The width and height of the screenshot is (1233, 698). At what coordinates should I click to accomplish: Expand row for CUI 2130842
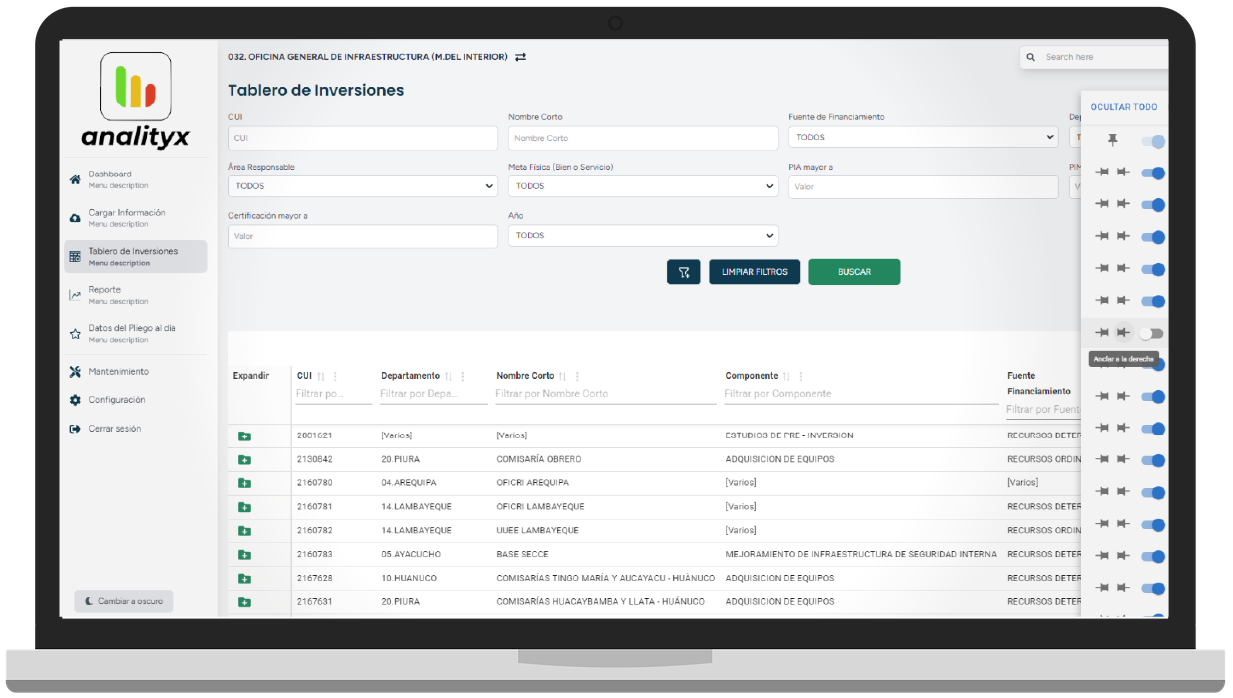click(244, 460)
